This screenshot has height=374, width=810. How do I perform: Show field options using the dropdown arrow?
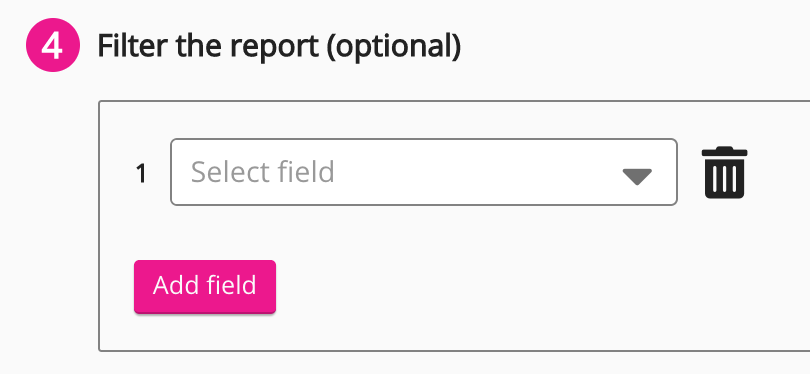(x=637, y=176)
